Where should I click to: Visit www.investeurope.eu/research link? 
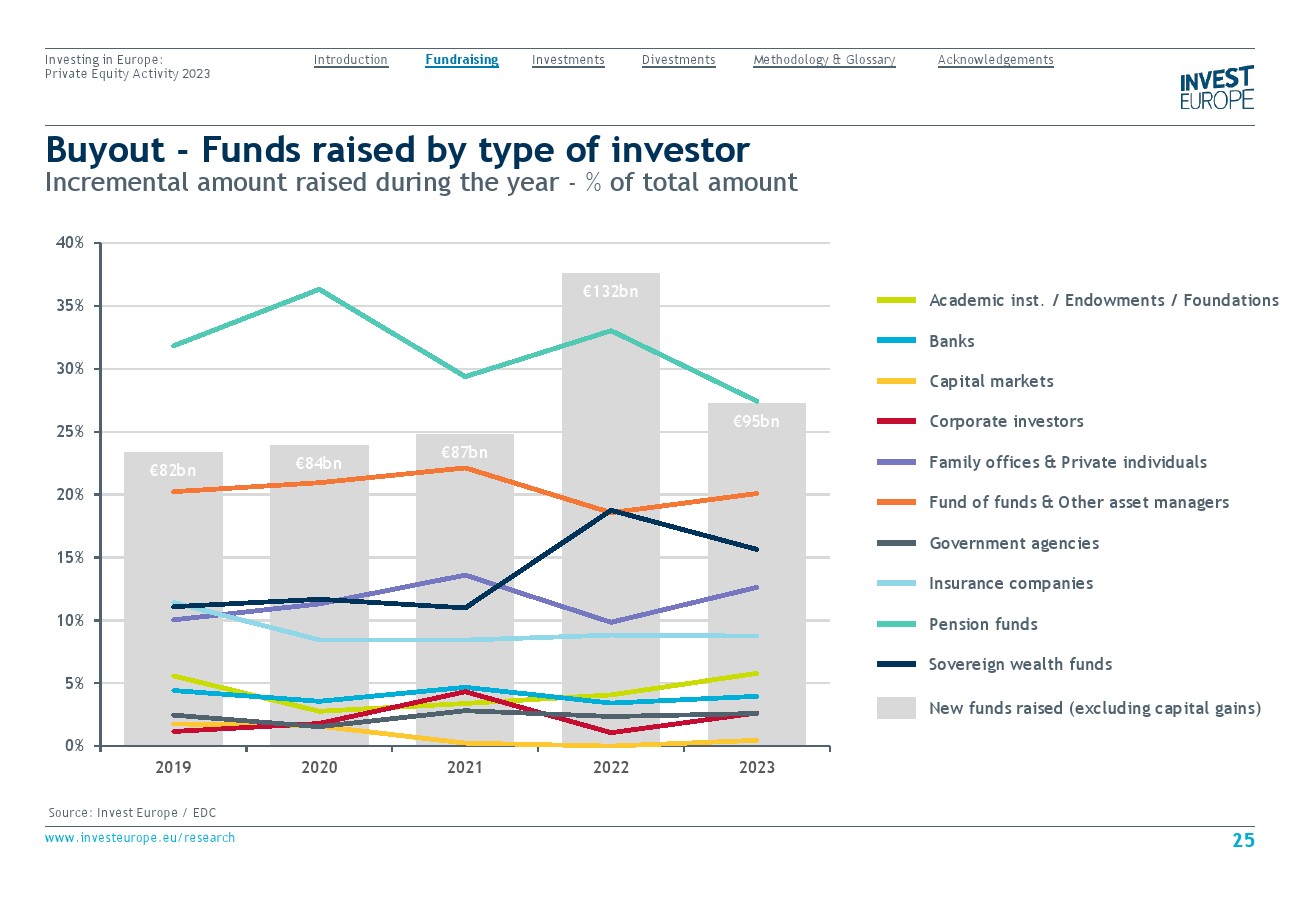click(140, 838)
